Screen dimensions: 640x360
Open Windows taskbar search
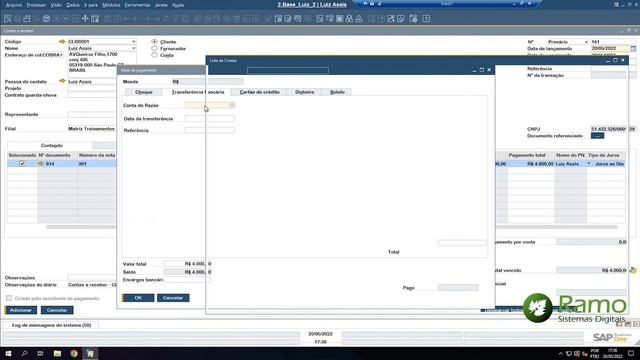tap(24, 353)
